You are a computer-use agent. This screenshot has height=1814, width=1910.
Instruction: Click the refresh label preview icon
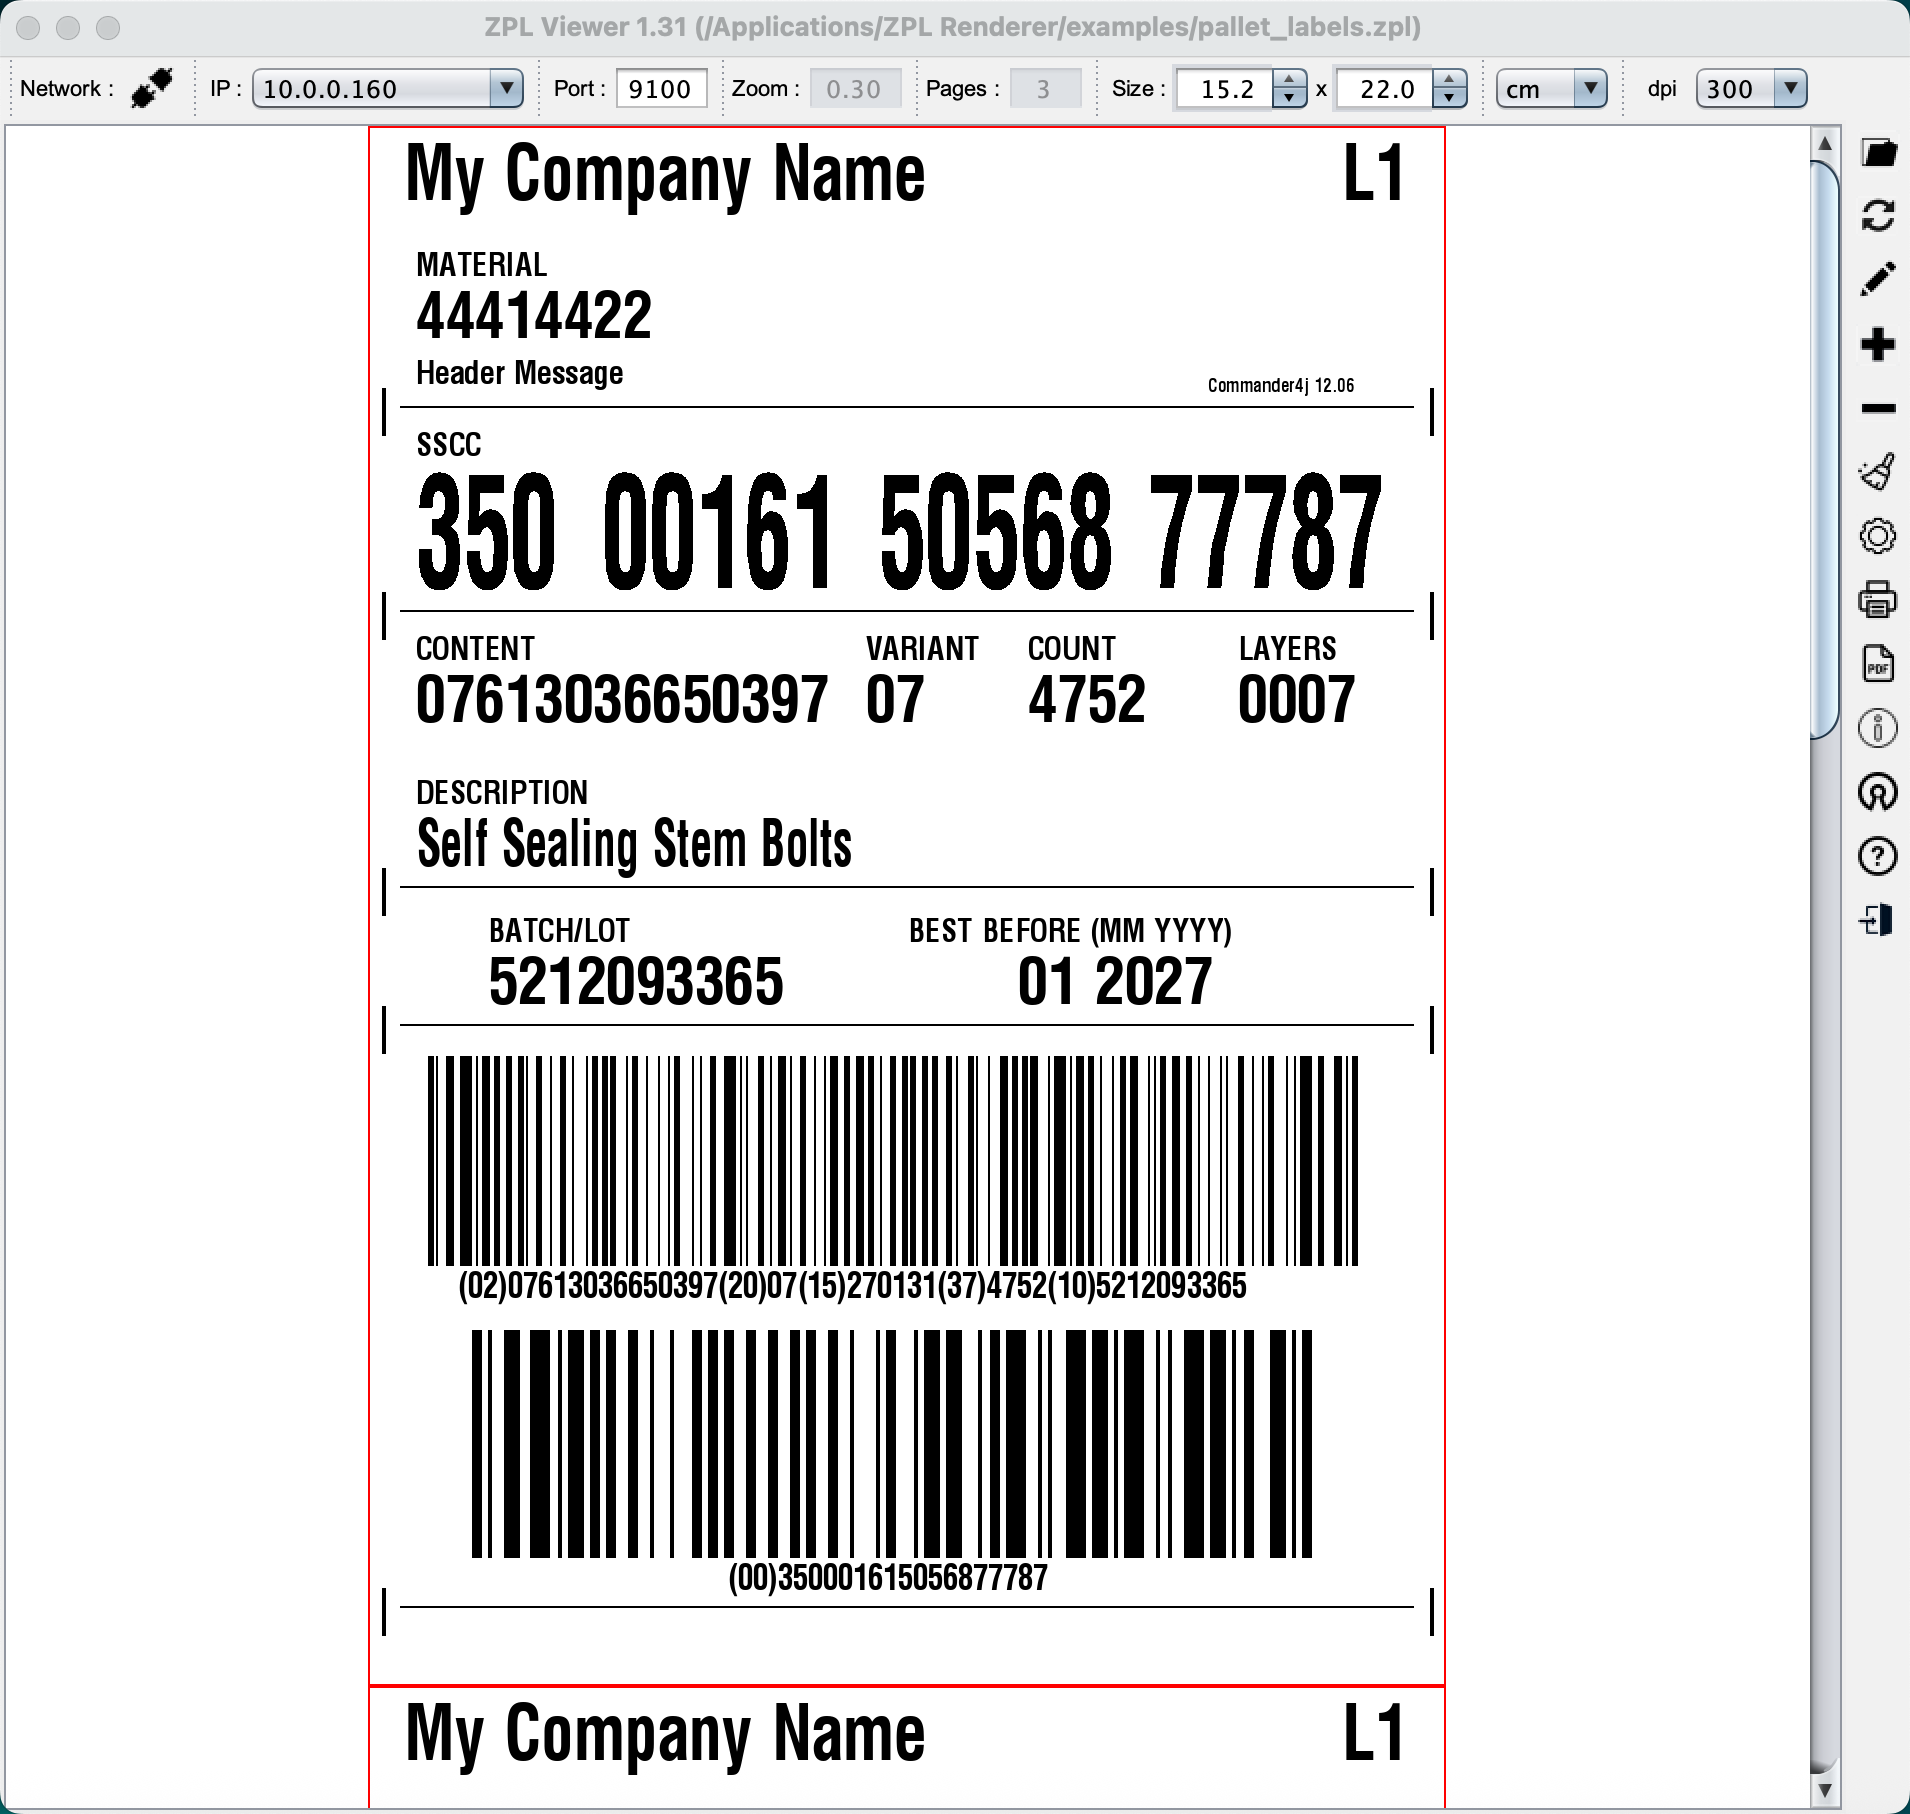tap(1878, 216)
